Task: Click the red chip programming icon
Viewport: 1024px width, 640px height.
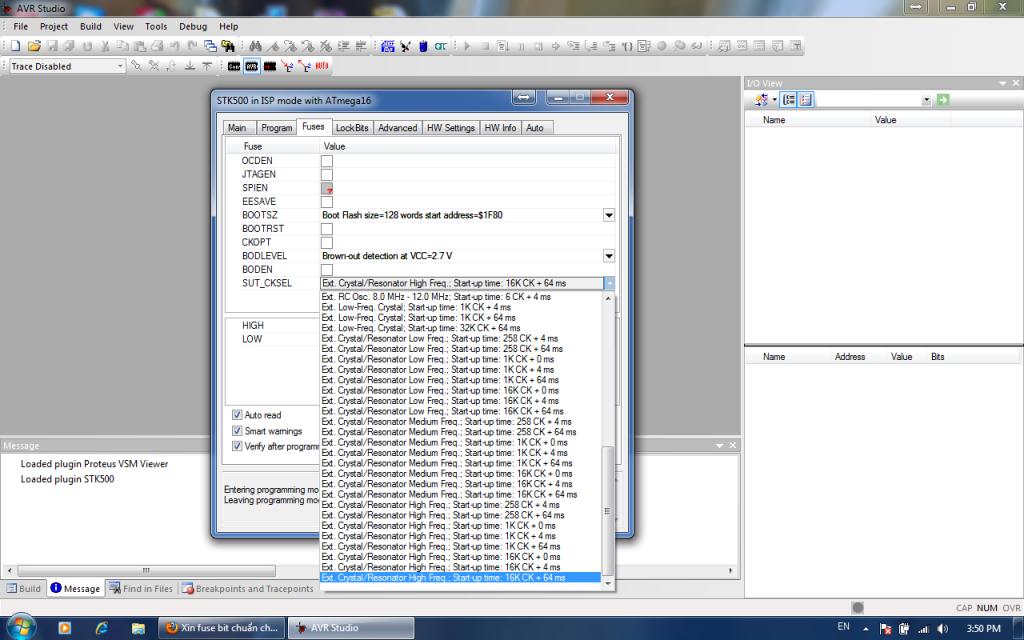Action: (x=270, y=66)
